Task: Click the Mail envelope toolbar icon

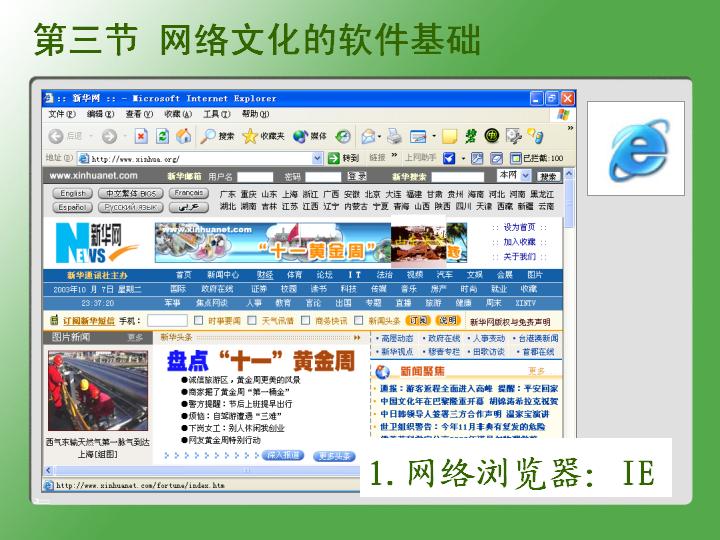Action: (368, 136)
